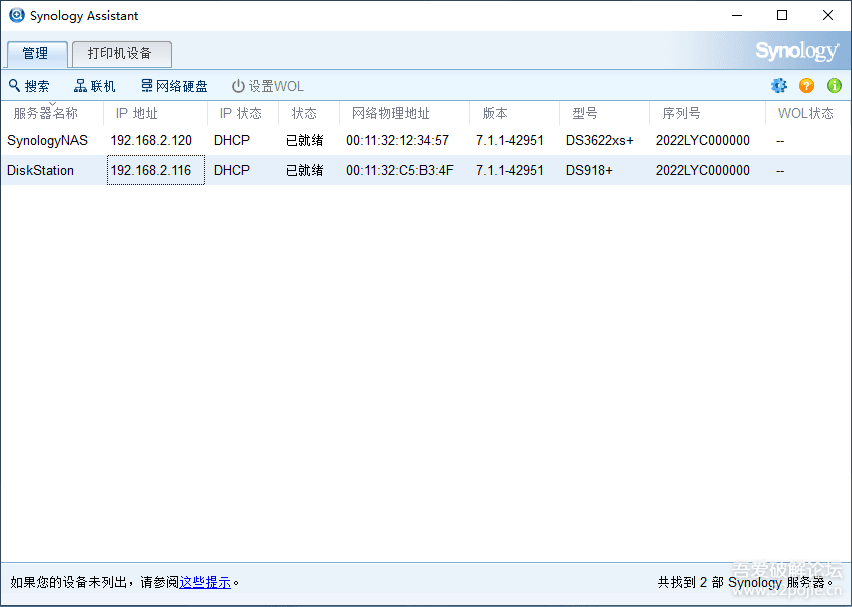
Task: Click IP address 192.168.2.120
Action: (x=151, y=141)
